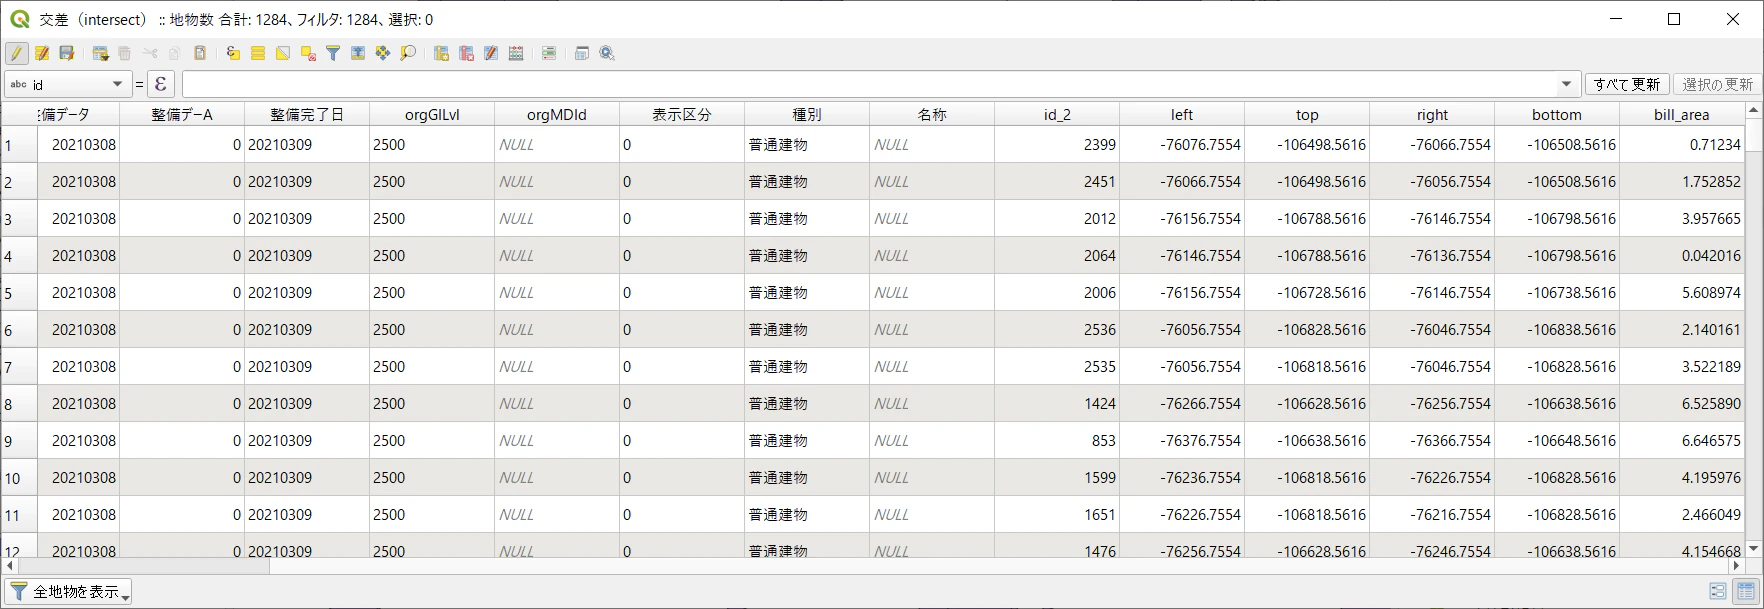
Task: Open conditional formatting icon
Action: (549, 53)
